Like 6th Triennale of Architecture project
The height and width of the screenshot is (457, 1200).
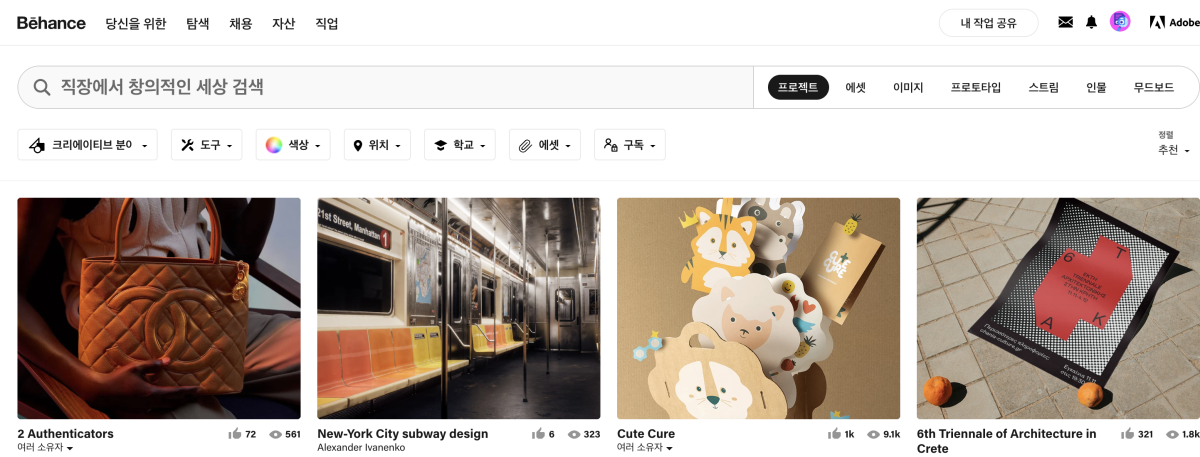click(1128, 434)
